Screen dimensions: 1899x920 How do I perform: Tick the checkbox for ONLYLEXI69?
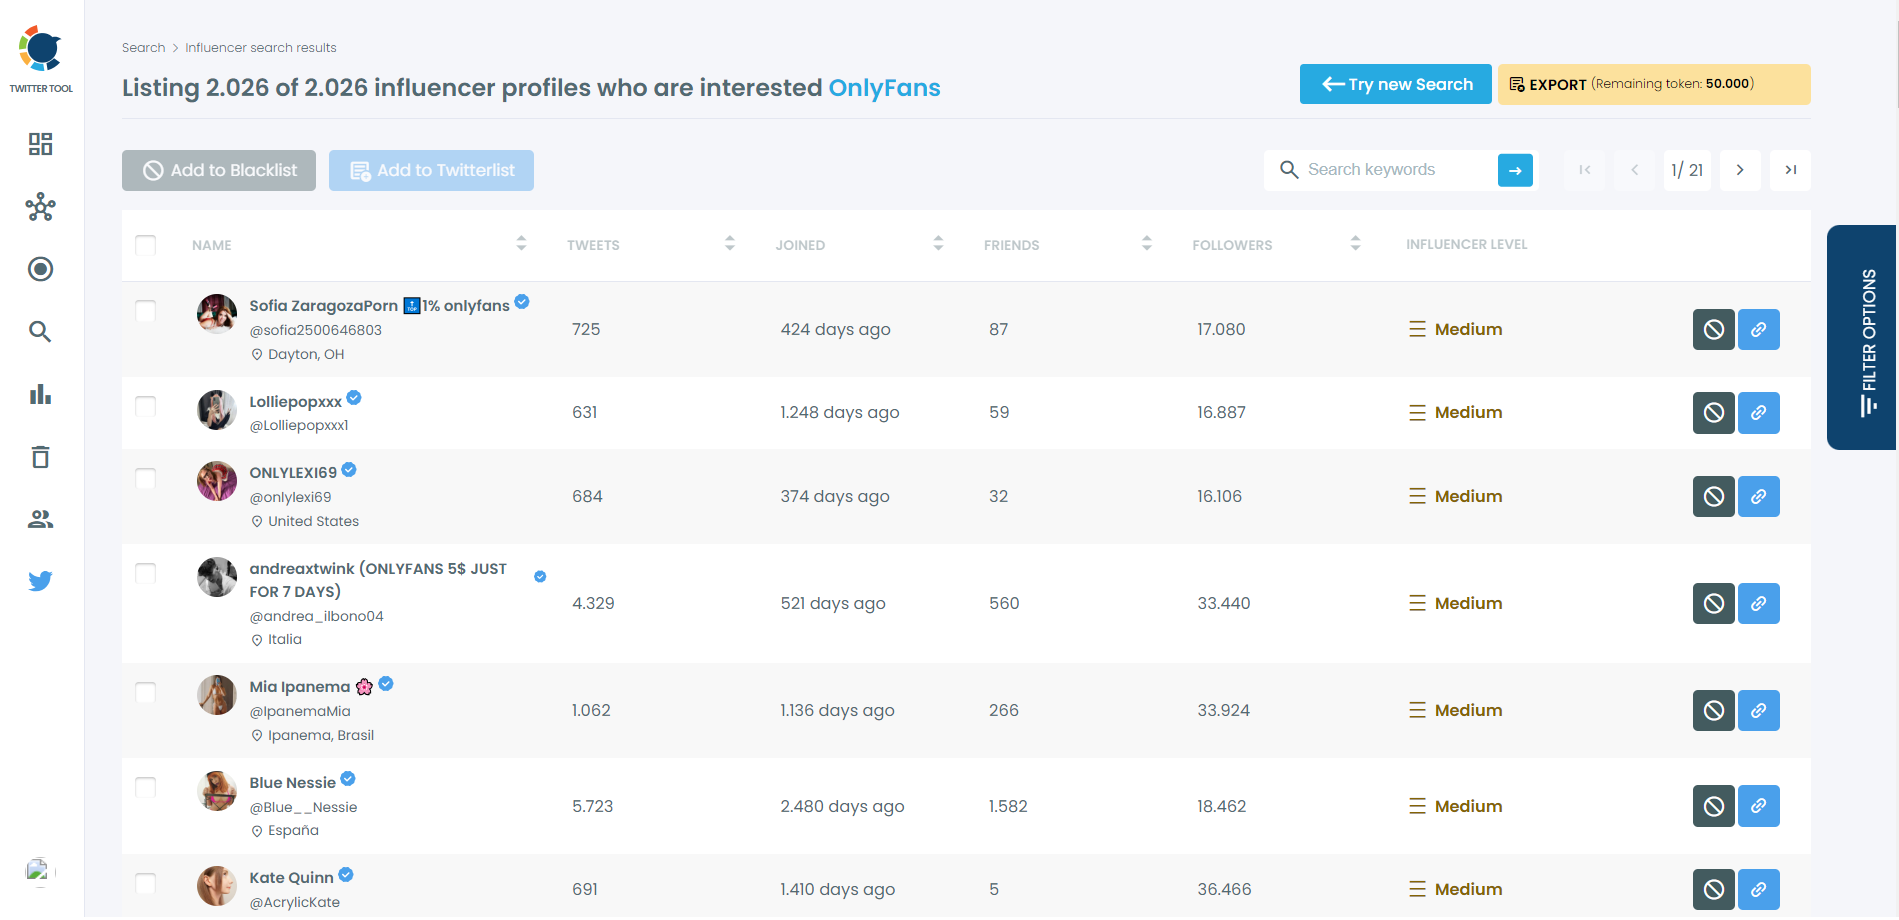(146, 478)
